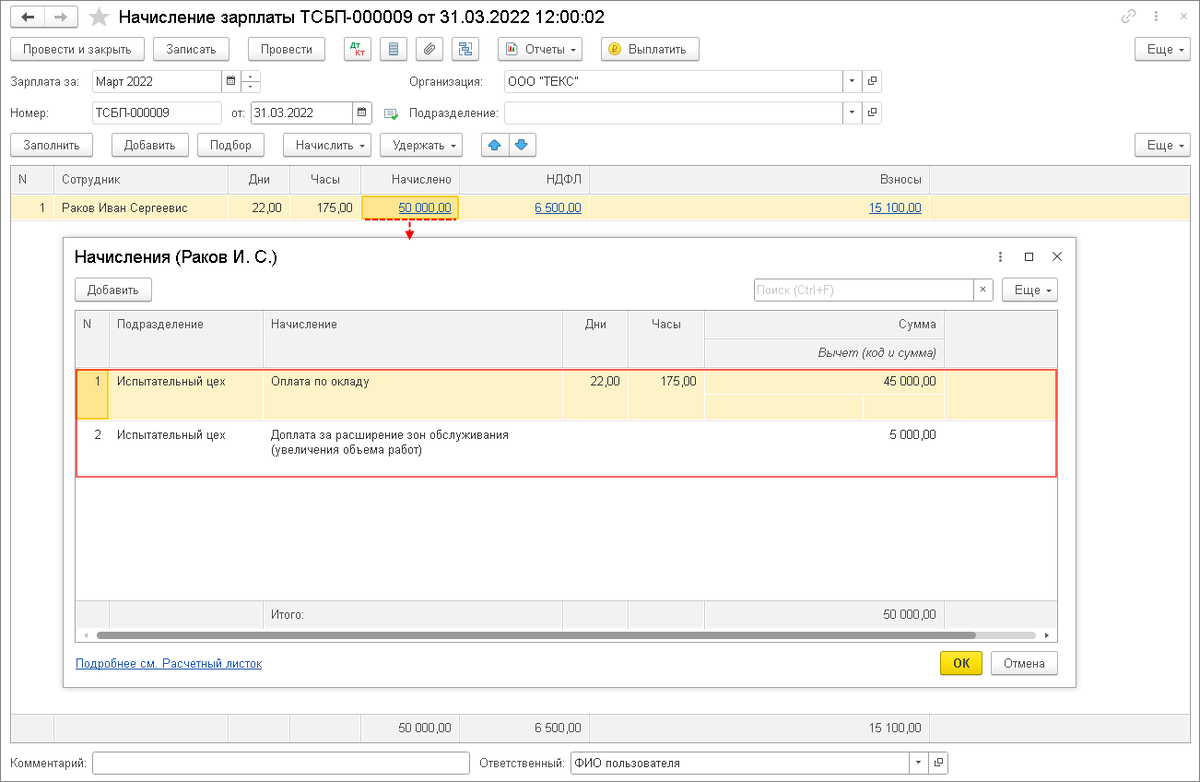The width and height of the screenshot is (1200, 782).
Task: Click the Поиск (Ctrl+F) search box
Action: 864,290
